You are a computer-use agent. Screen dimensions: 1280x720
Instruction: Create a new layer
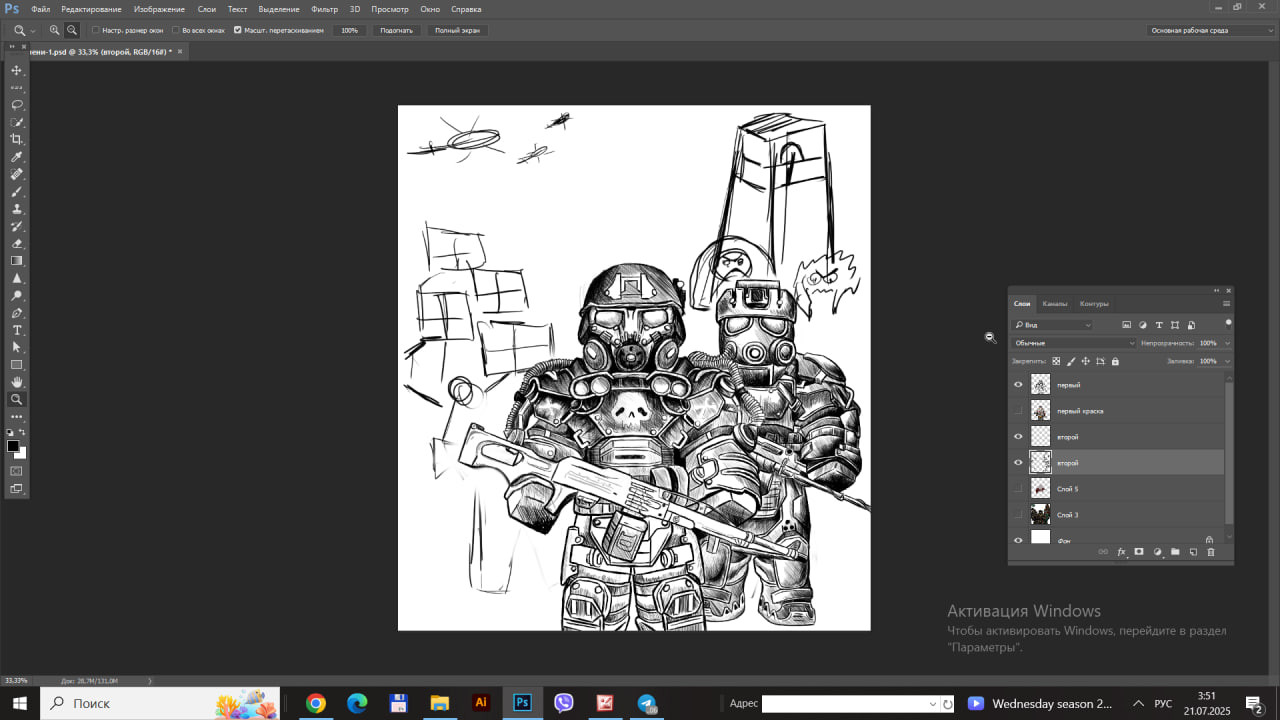pos(1193,551)
